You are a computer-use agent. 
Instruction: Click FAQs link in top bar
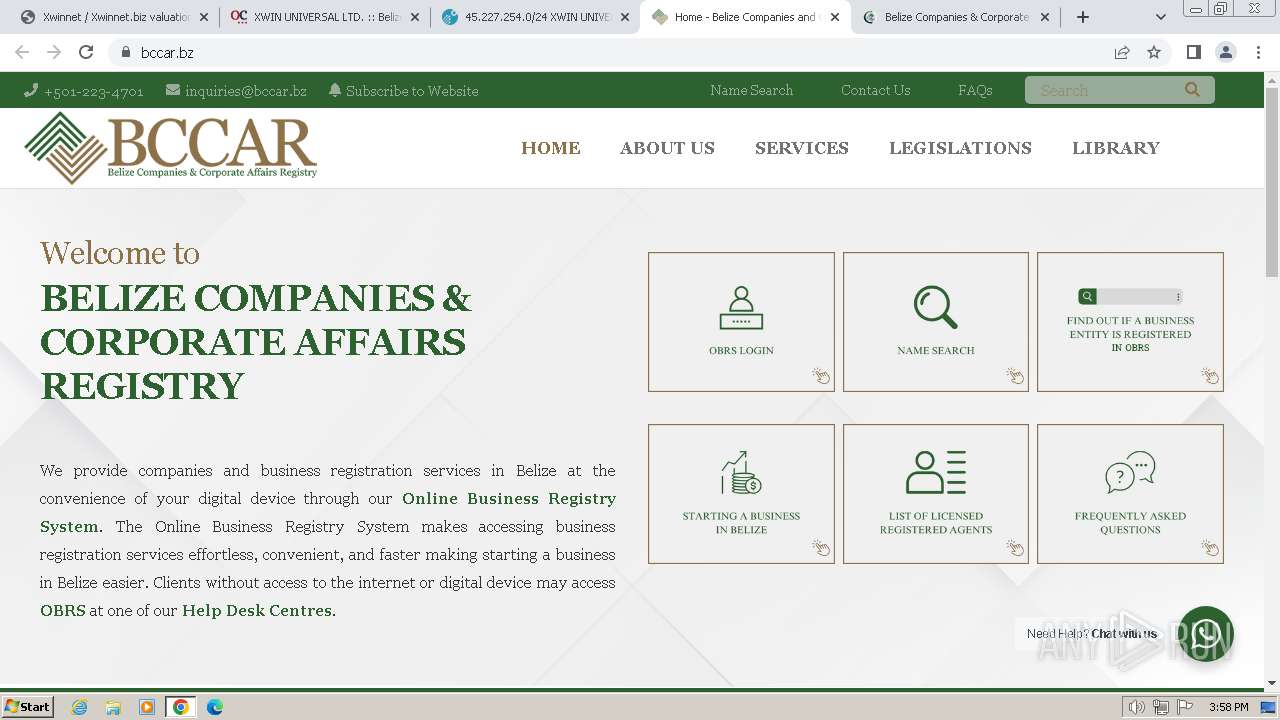[975, 90]
